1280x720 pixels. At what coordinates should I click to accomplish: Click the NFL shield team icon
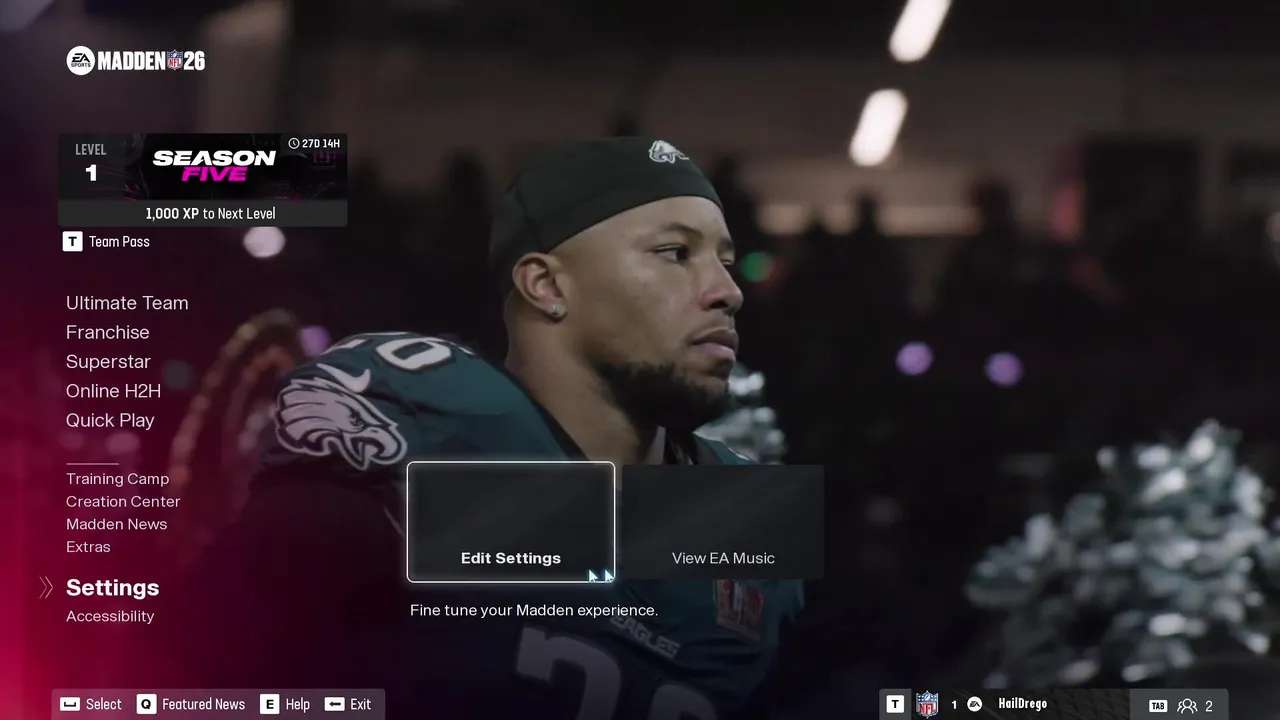pos(927,704)
